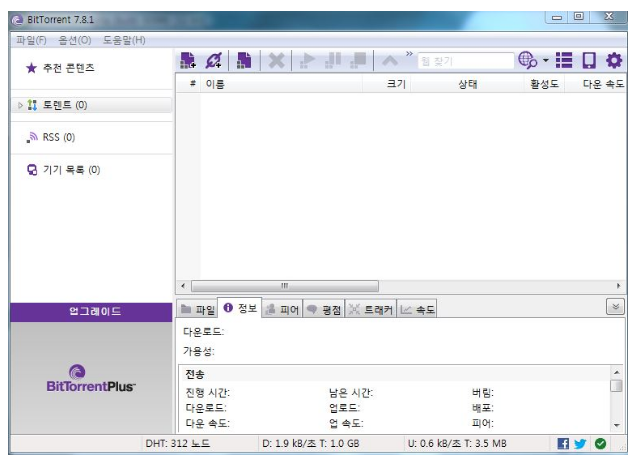636x465 pixels.
Task: Click the BitTorrentPlus banner
Action: (91, 378)
